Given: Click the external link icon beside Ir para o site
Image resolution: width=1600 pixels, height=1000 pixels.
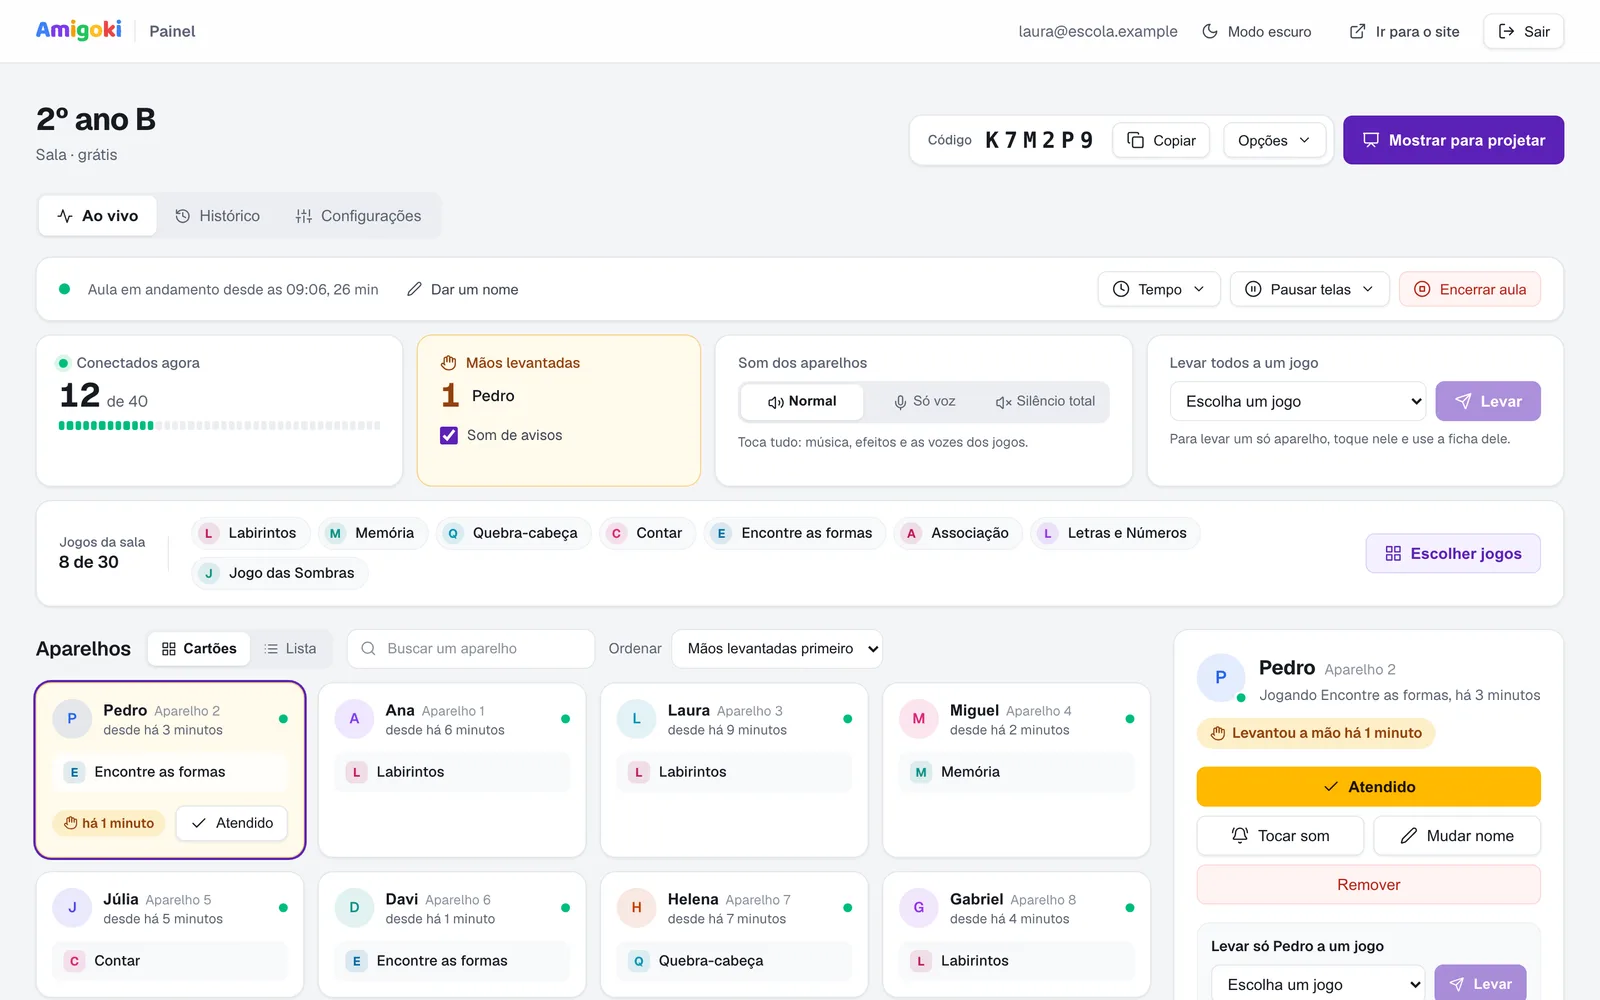Looking at the screenshot, I should (x=1357, y=31).
